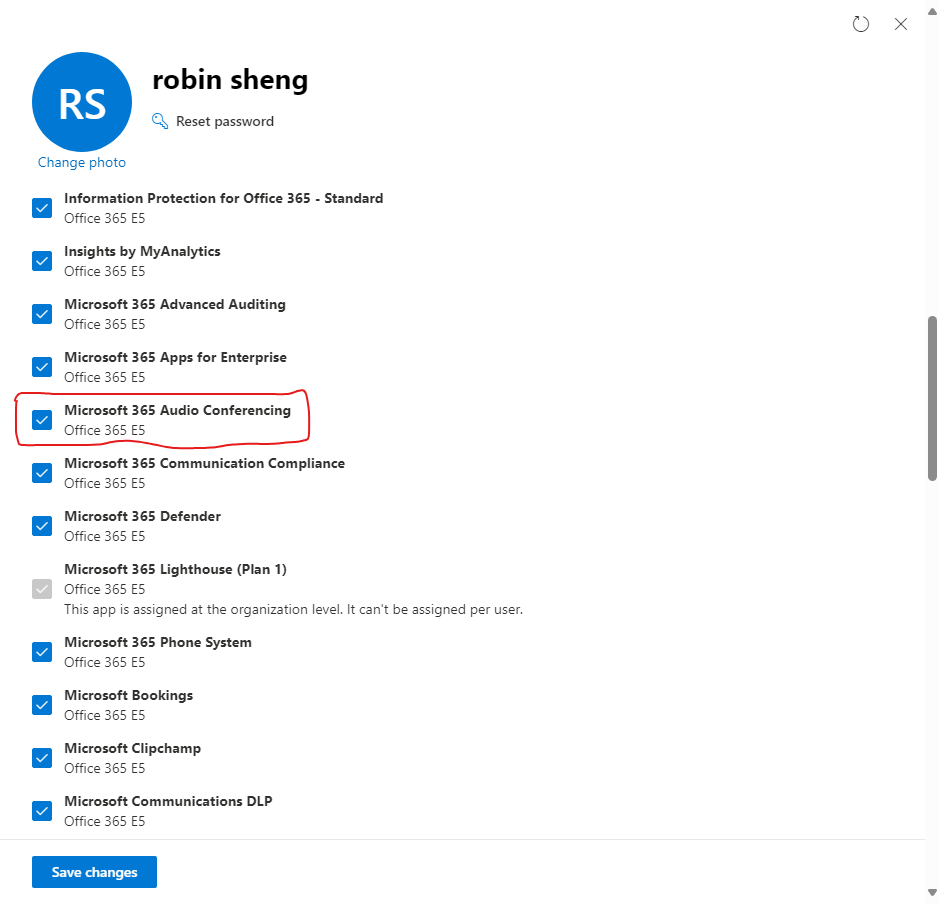
Task: Close the user details panel
Action: point(900,24)
